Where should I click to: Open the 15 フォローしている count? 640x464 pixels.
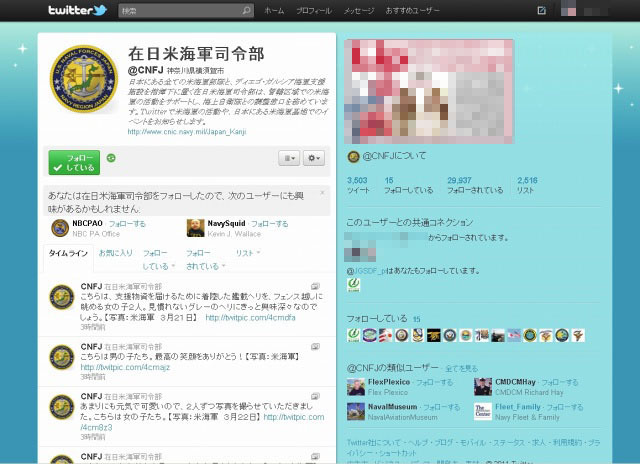pyautogui.click(x=408, y=185)
